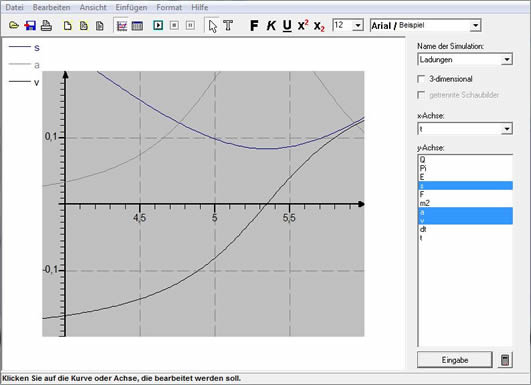Toggle italic K formatting

tap(271, 25)
